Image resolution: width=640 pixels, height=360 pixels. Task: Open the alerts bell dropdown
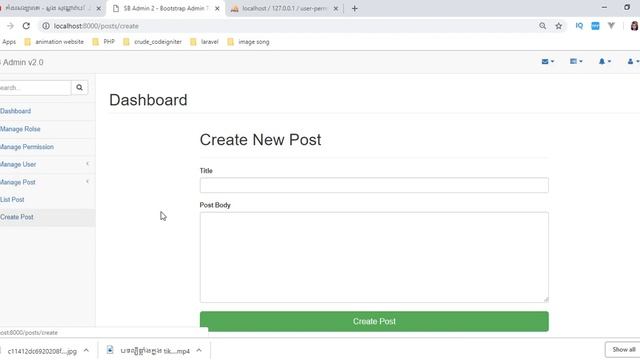[x=604, y=61]
